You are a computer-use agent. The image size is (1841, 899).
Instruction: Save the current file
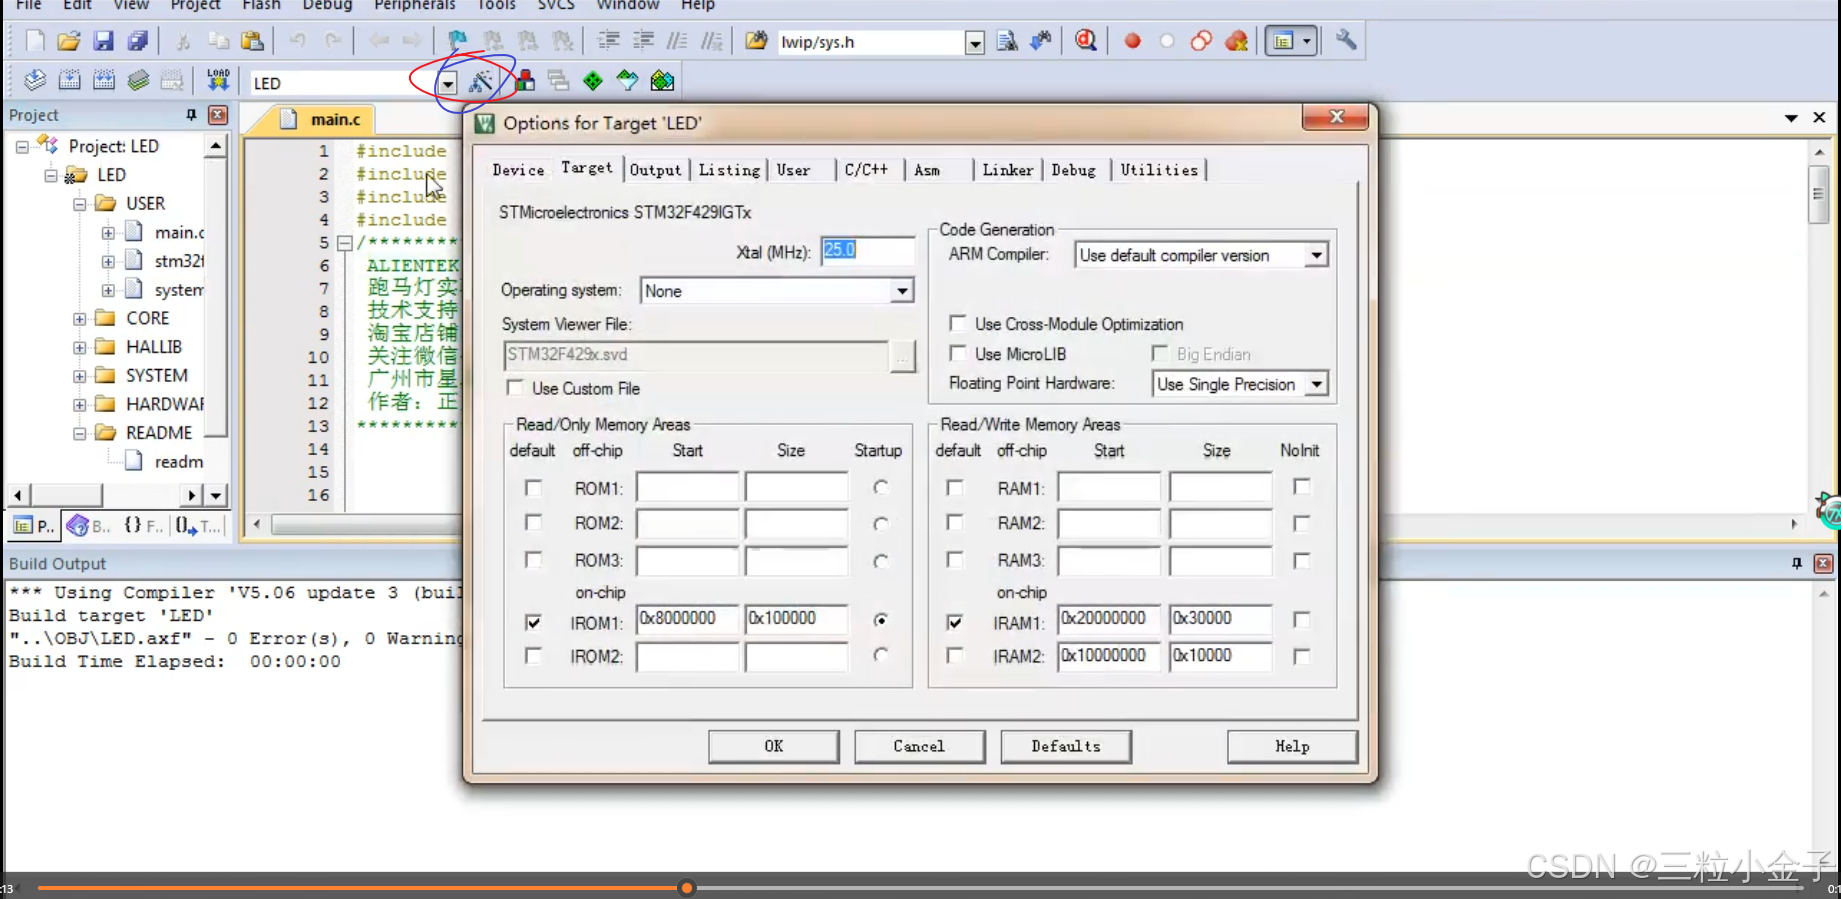(x=103, y=41)
